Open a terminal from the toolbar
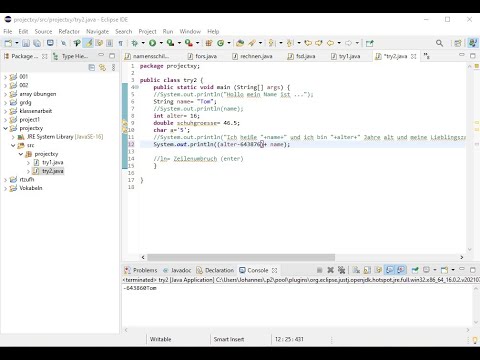 pyautogui.click(x=50, y=43)
